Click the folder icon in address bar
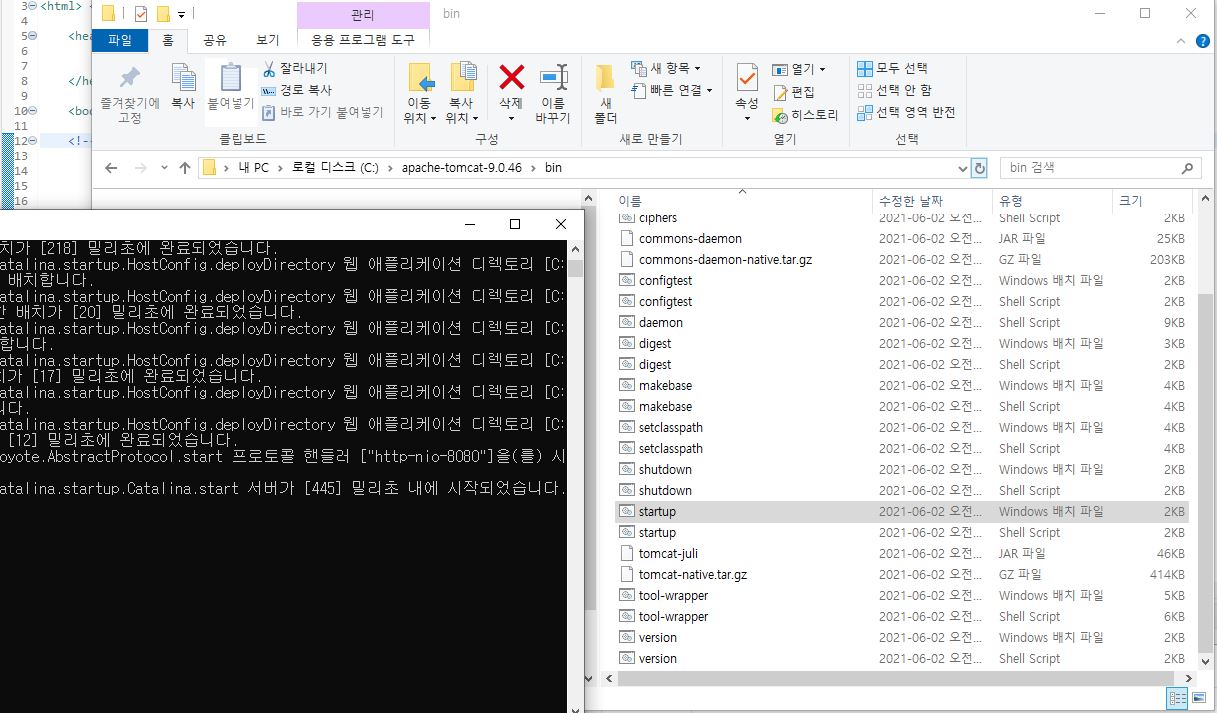Screen dimensions: 1217x713 click(x=209, y=168)
